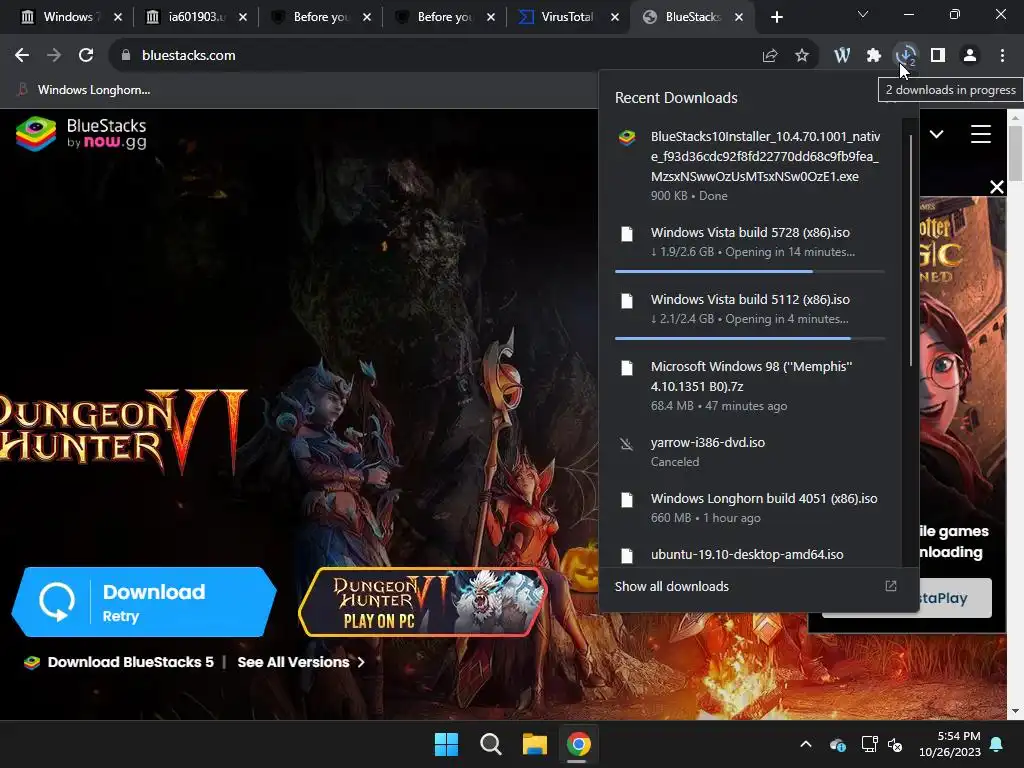Viewport: 1024px width, 768px height.
Task: Click file icon of Vista build 5112
Action: click(x=627, y=301)
